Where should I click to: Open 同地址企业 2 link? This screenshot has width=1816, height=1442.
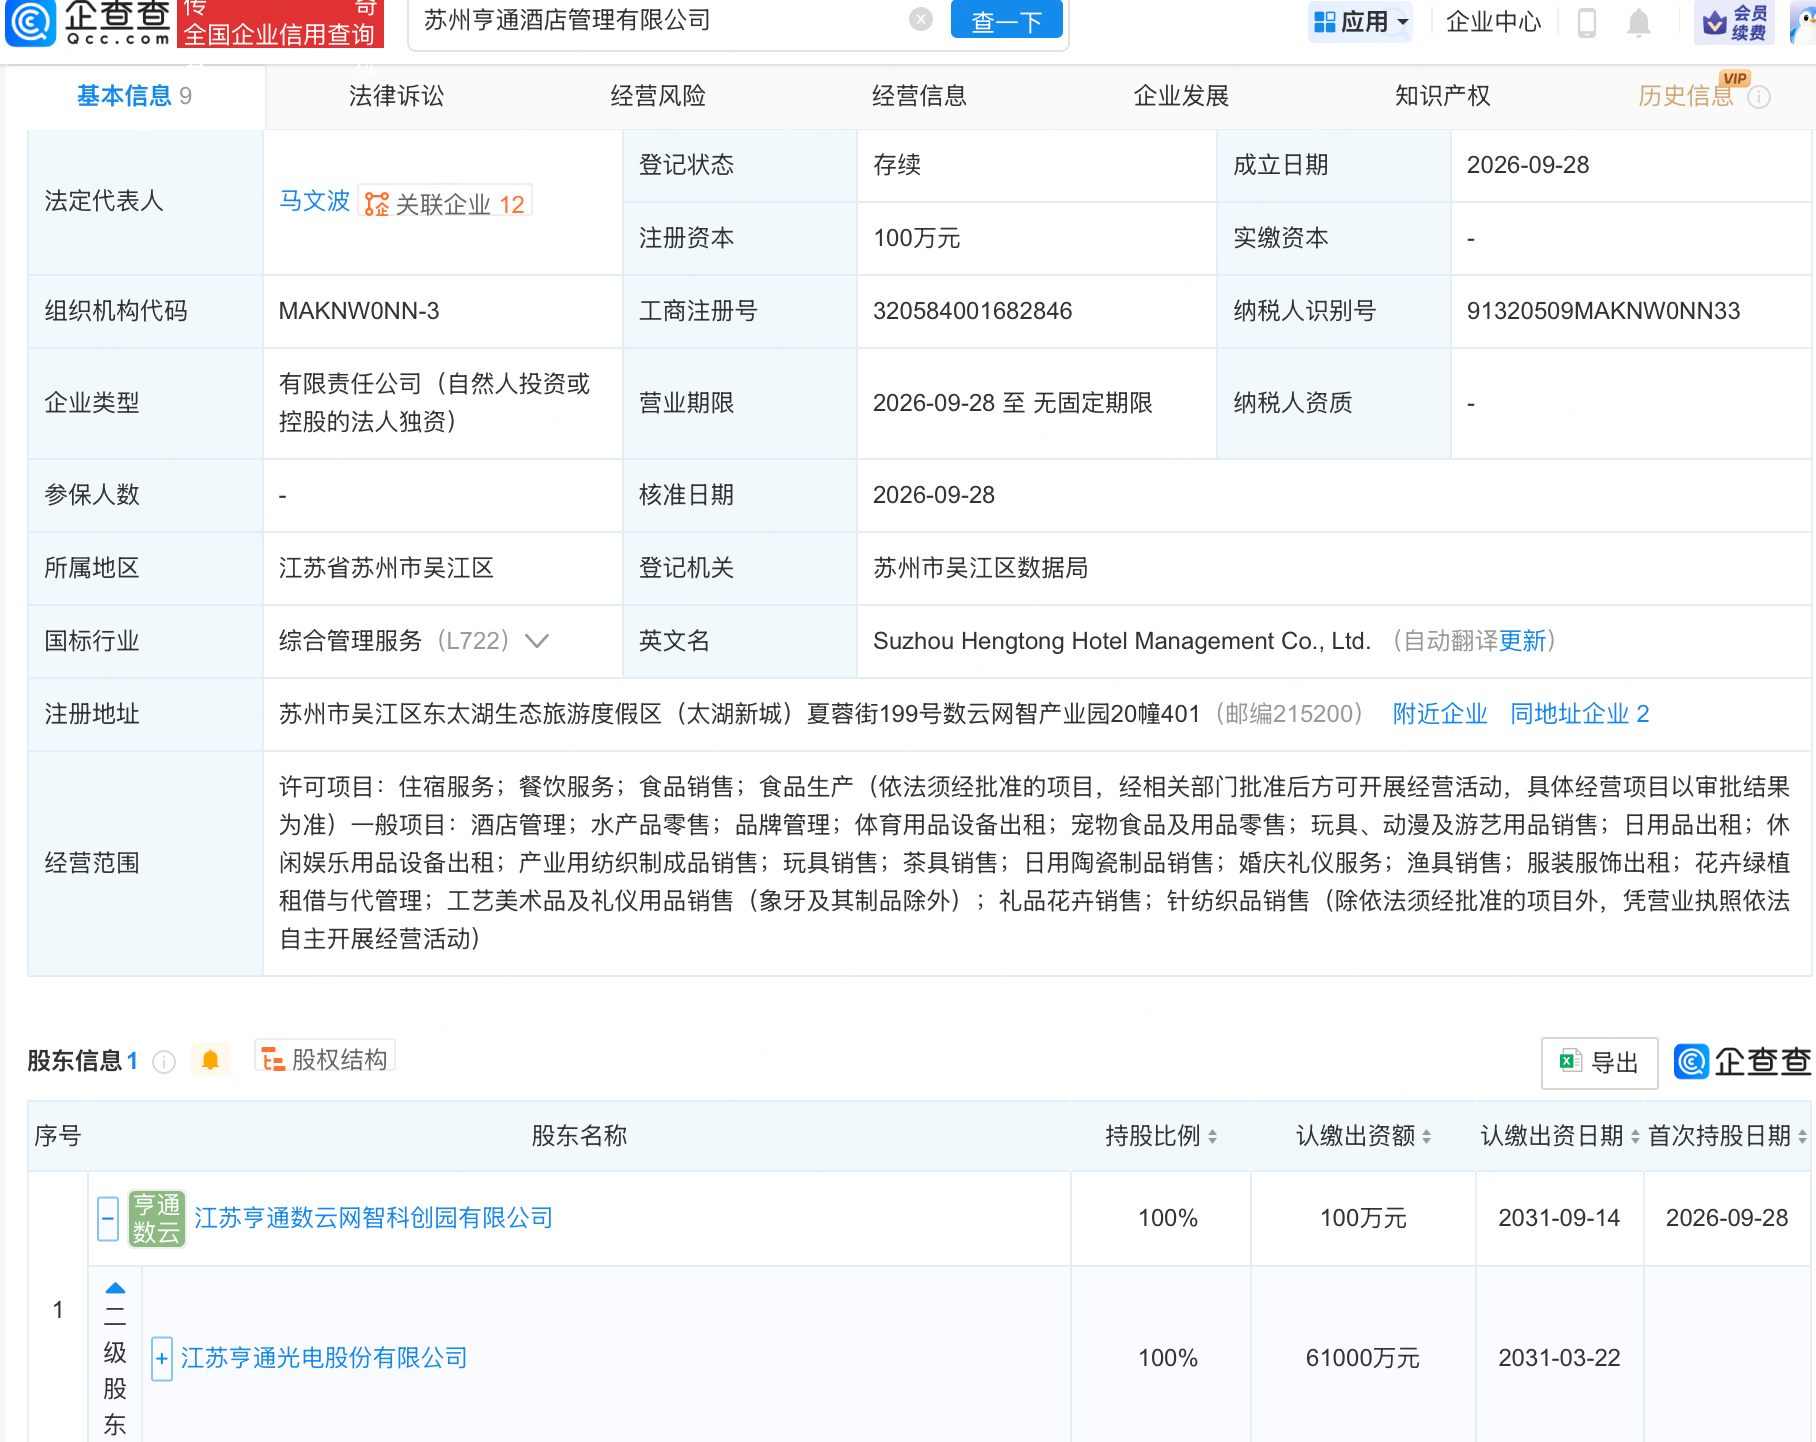[1580, 714]
